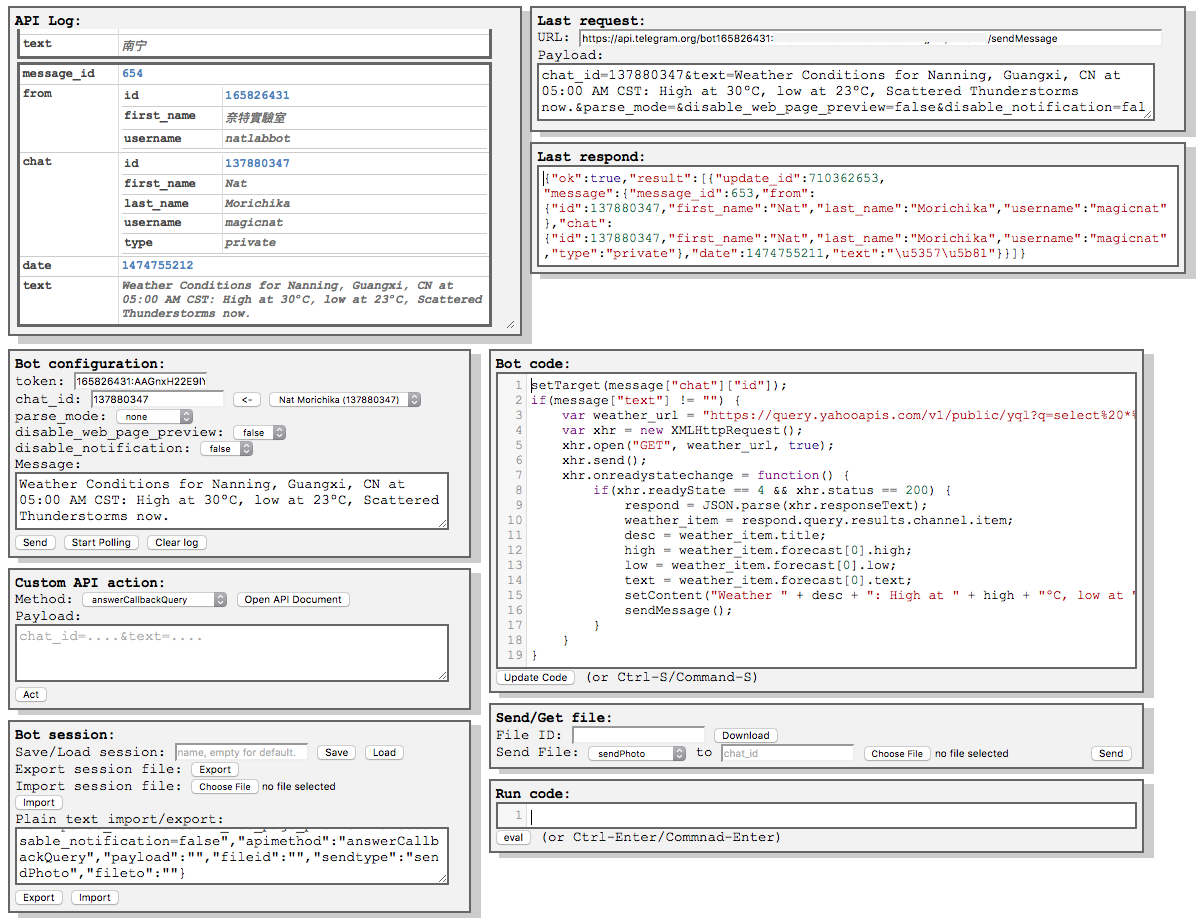
Task: Click Start Polling in Bot configuration
Action: (101, 542)
